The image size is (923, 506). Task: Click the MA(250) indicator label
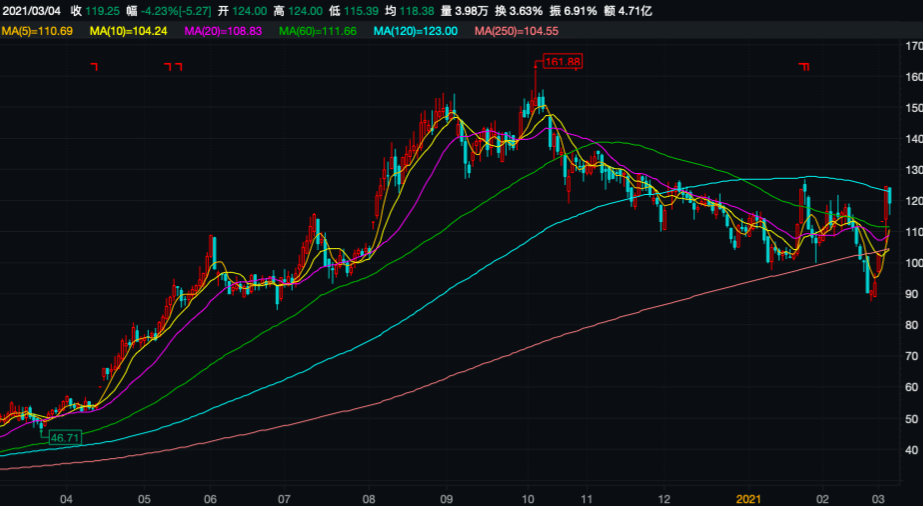(x=515, y=32)
